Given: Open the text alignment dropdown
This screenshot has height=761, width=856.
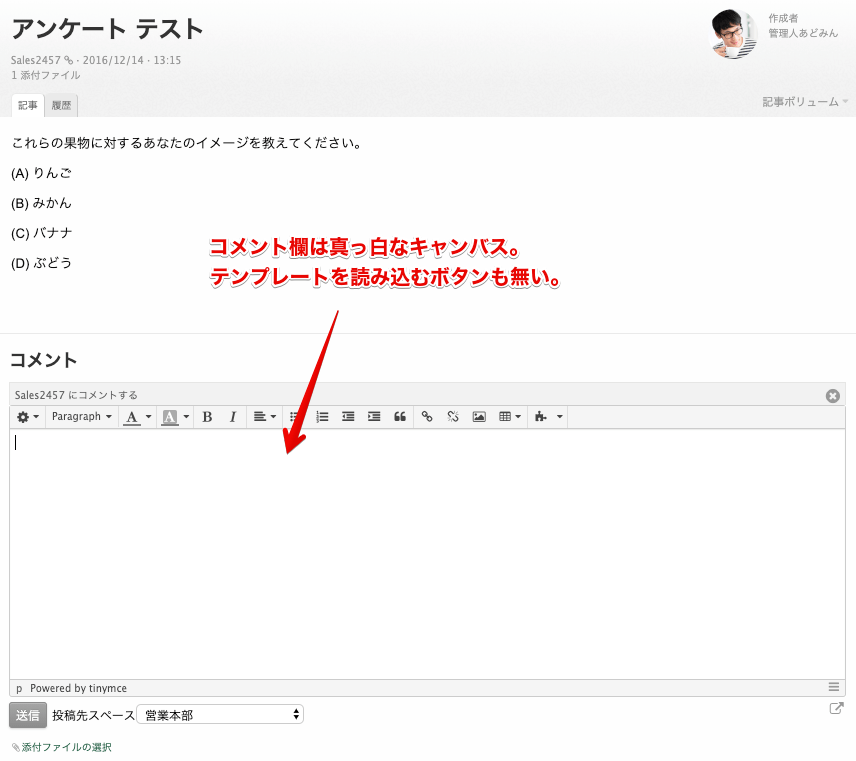Looking at the screenshot, I should 265,417.
